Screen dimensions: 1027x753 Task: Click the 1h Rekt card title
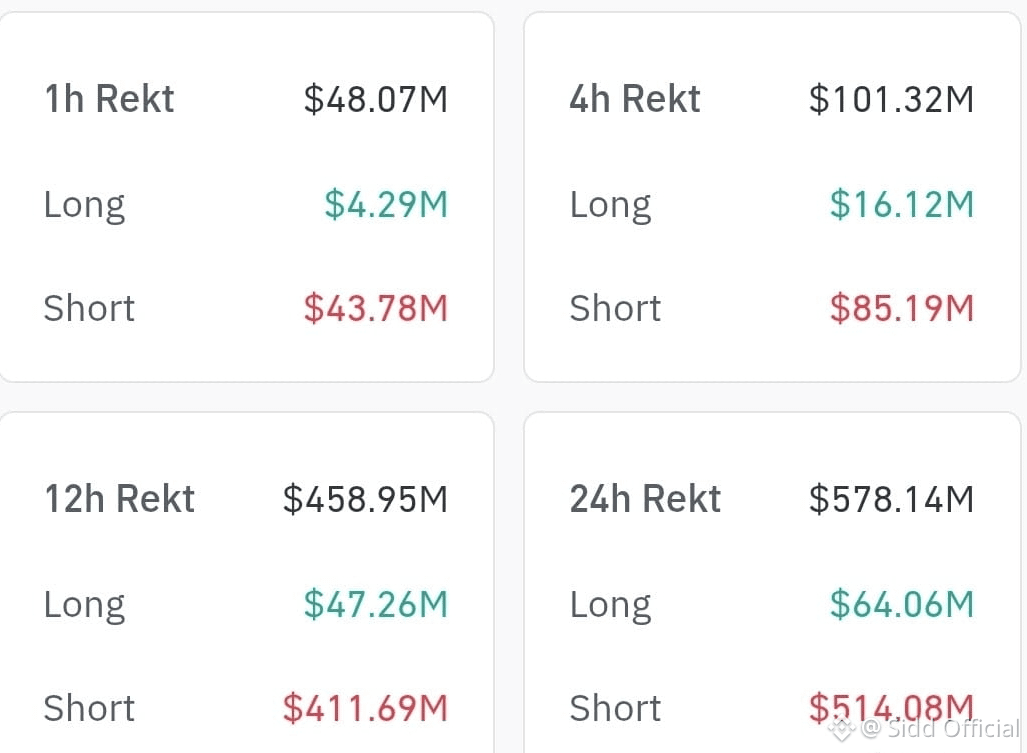109,99
